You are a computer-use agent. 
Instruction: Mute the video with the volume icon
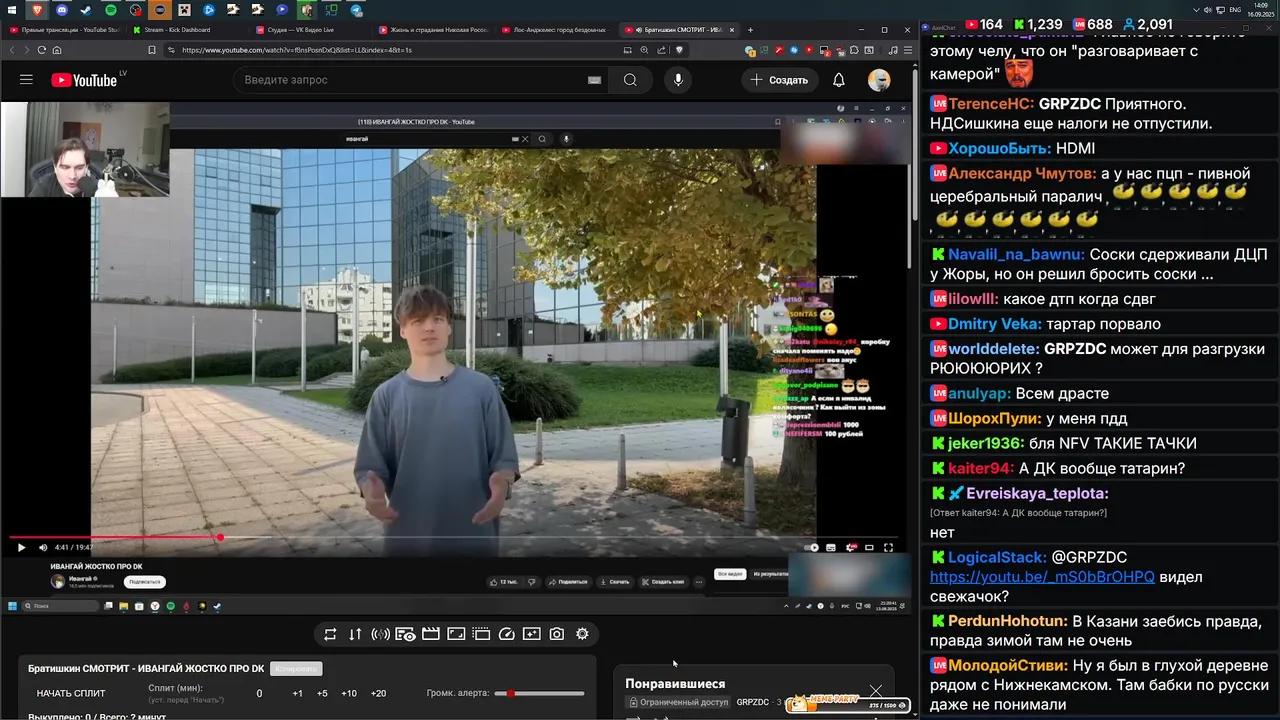click(43, 547)
